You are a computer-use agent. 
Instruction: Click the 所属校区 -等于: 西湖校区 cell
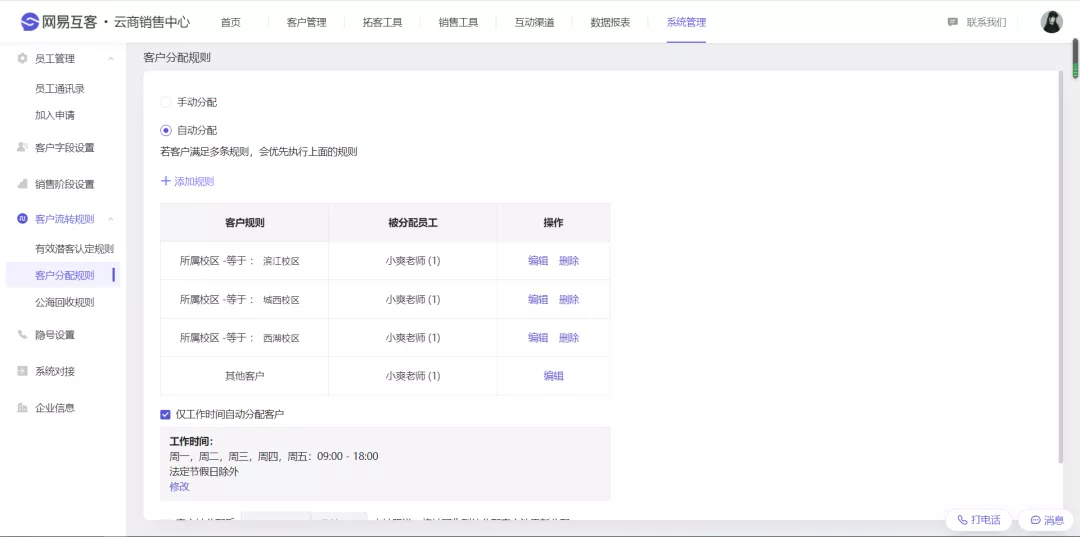pyautogui.click(x=245, y=338)
